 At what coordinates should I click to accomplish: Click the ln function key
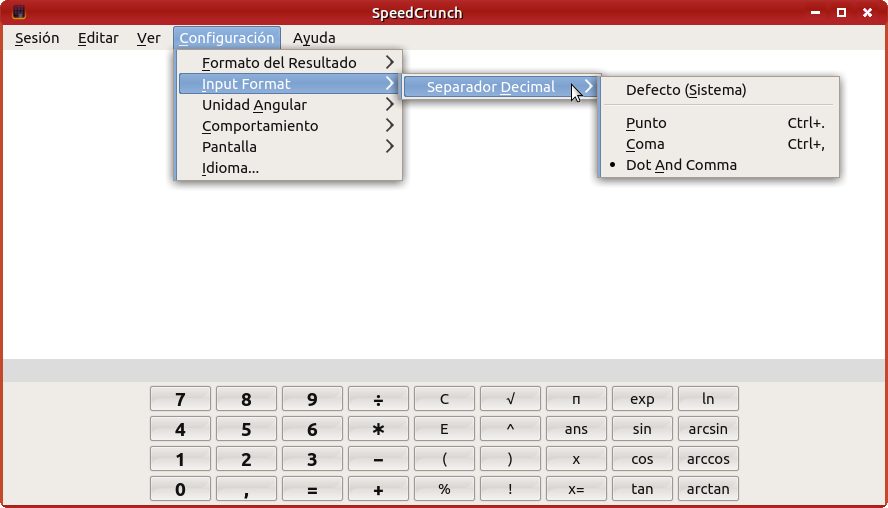pos(708,399)
